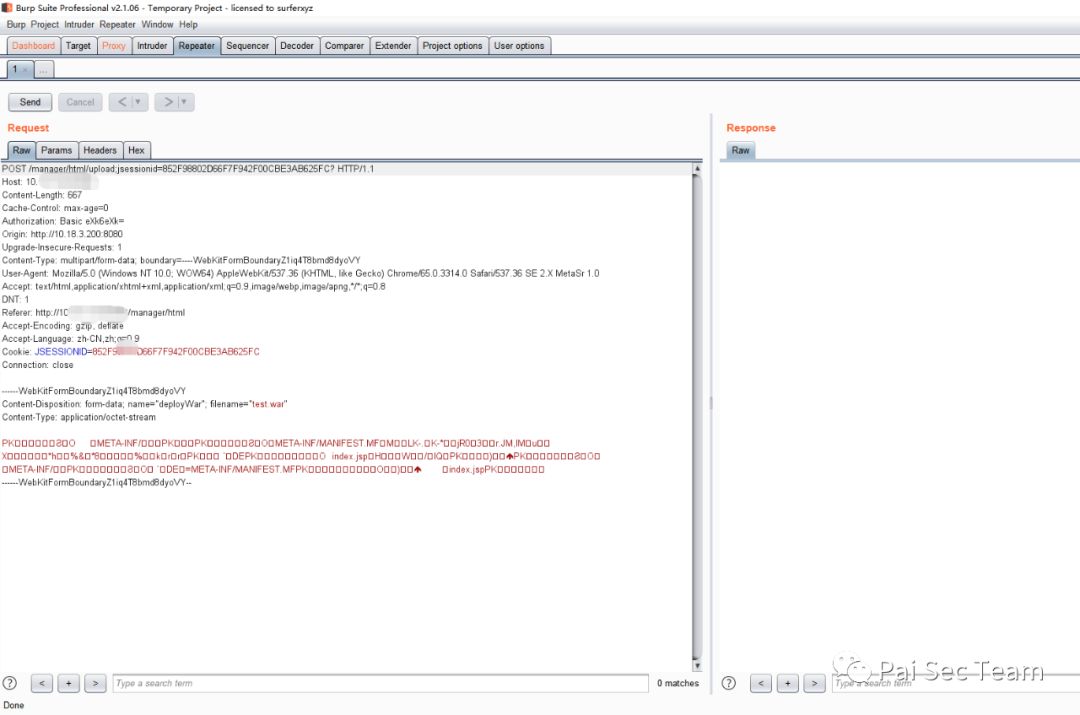Click the Connection: close header line
The width and height of the screenshot is (1080, 715).
click(x=37, y=365)
